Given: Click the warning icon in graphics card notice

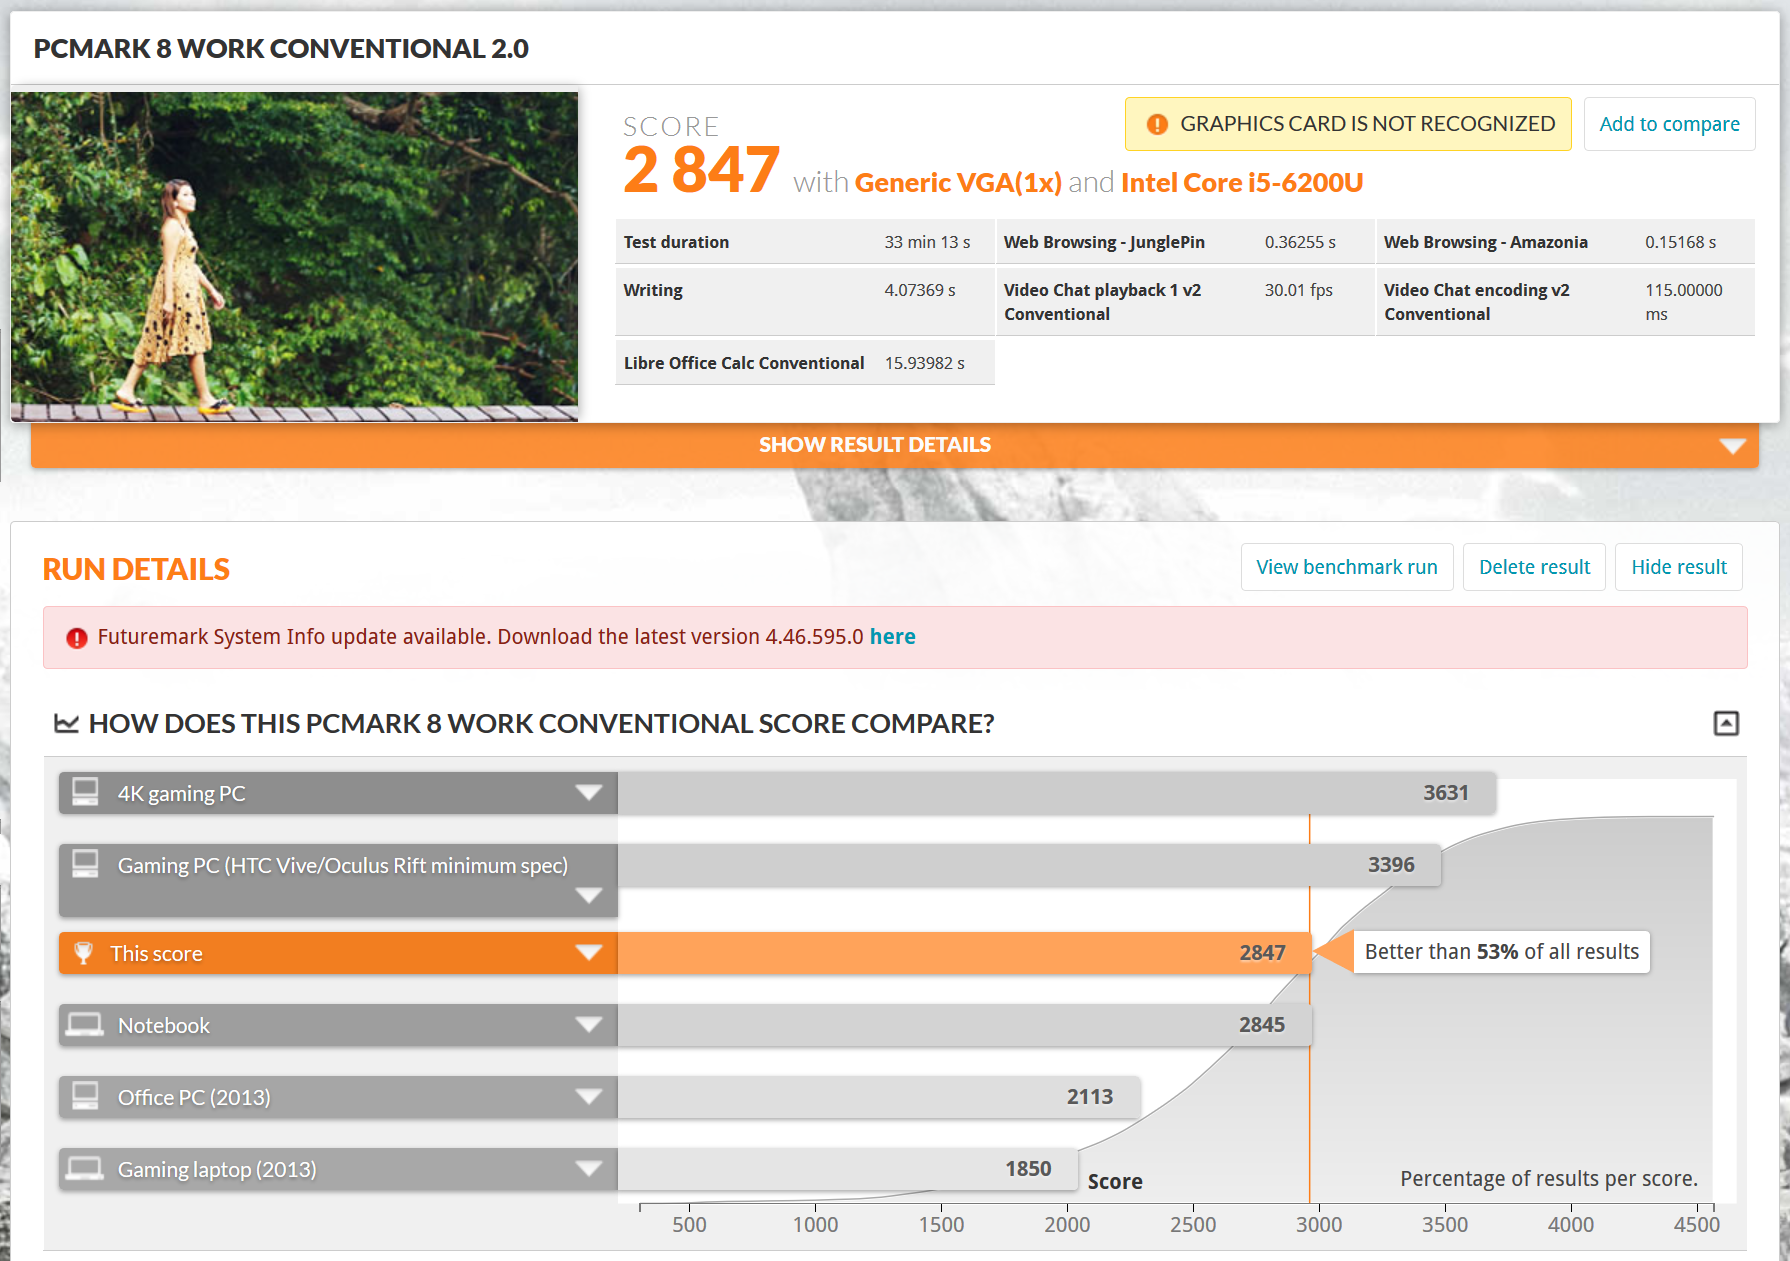Looking at the screenshot, I should coord(1157,124).
